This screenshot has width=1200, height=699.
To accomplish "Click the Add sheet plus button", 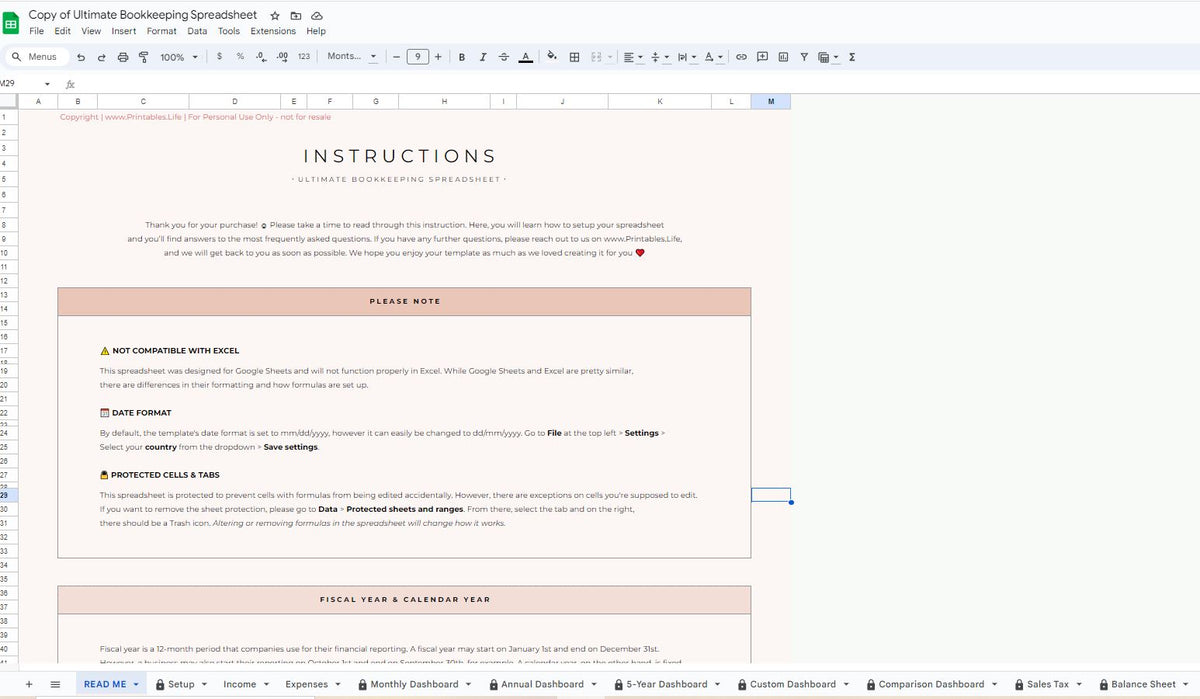I will [29, 684].
